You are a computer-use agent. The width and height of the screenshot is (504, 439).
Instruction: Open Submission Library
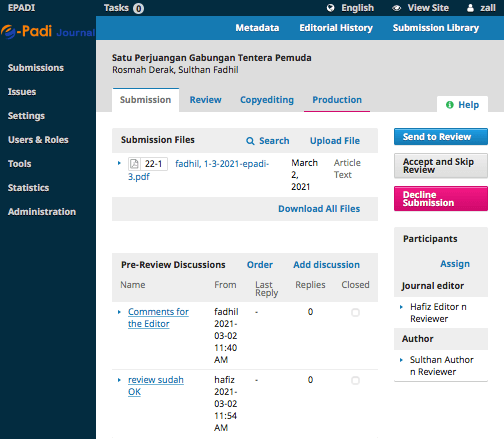[x=436, y=28]
